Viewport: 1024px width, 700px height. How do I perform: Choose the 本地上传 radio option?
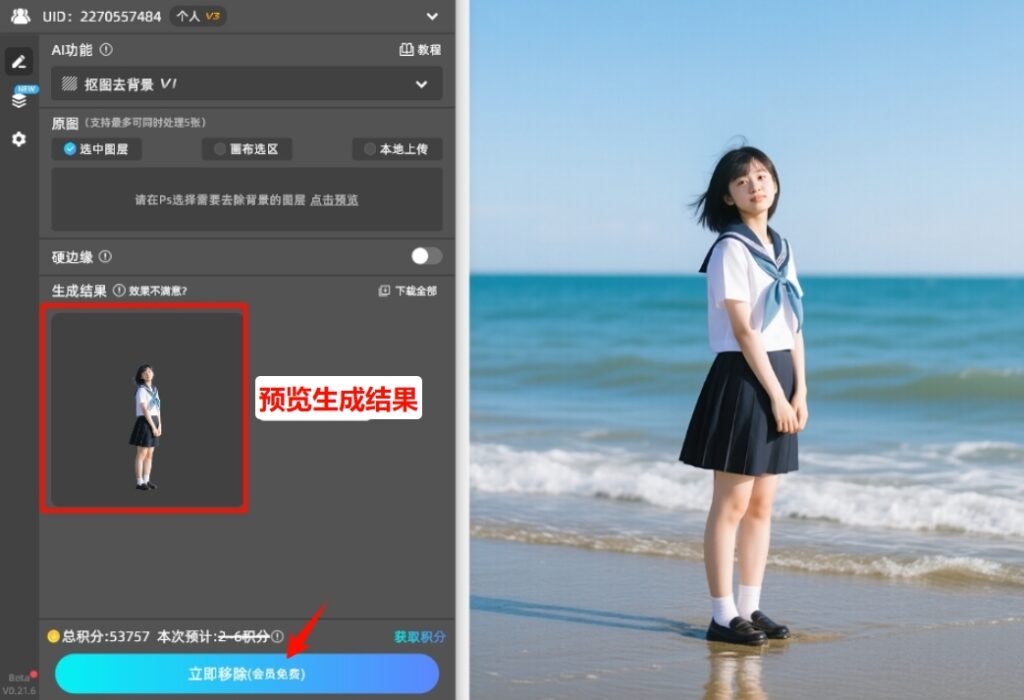(x=396, y=149)
